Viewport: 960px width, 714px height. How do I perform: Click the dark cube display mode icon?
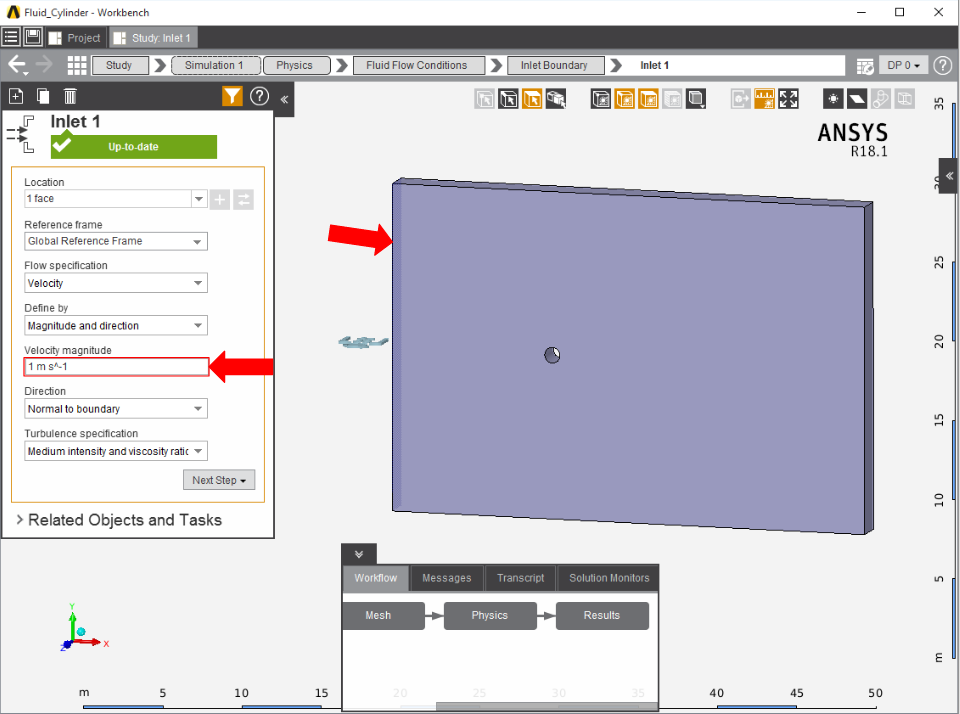click(601, 99)
